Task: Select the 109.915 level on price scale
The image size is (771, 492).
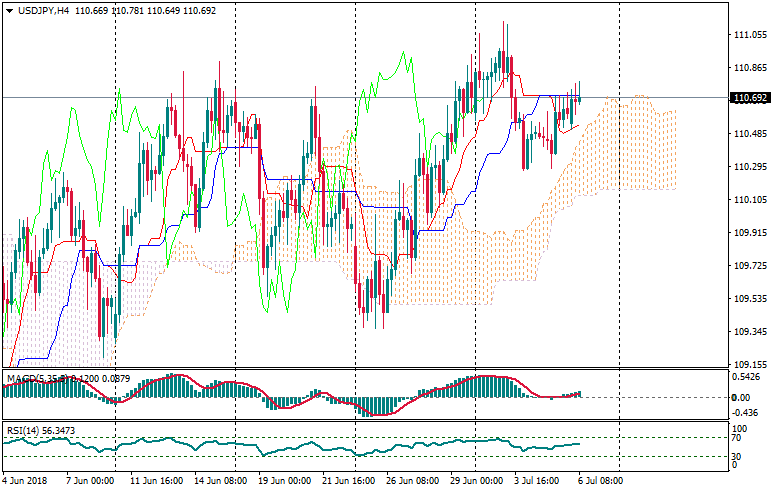Action: (x=749, y=232)
